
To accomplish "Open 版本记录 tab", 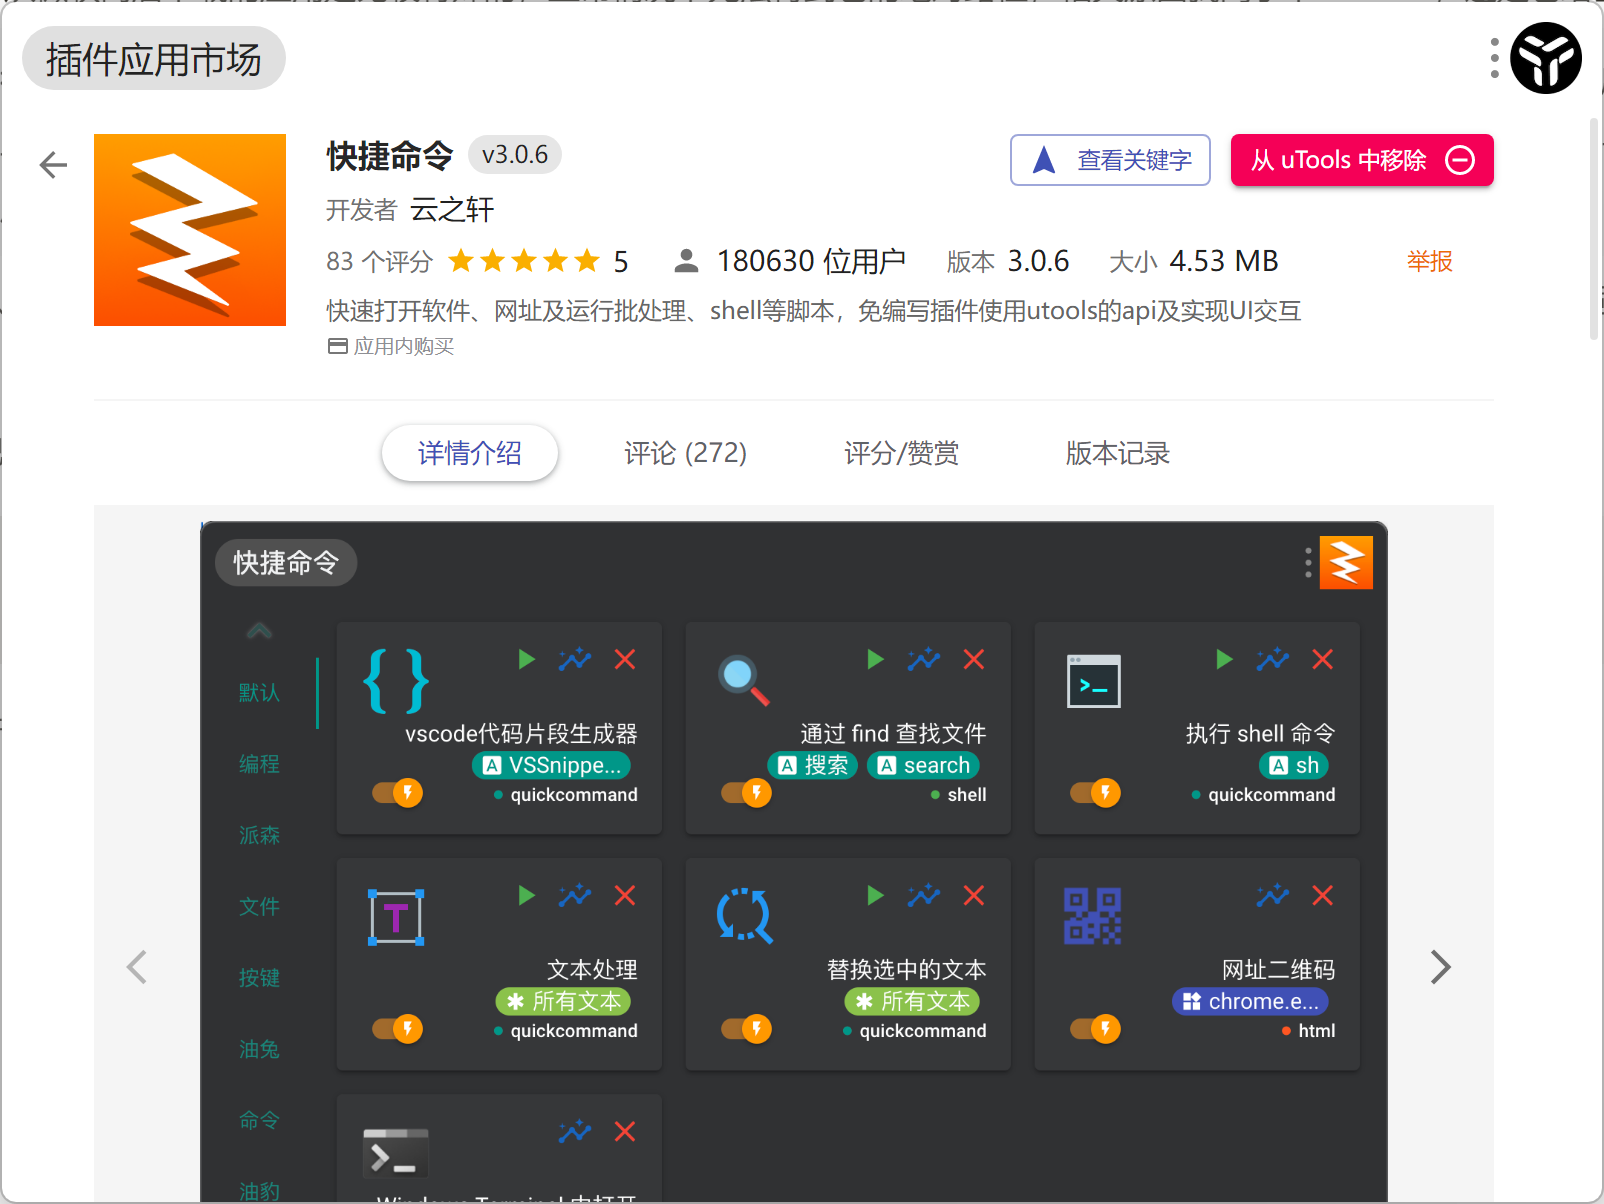I will 1118,453.
